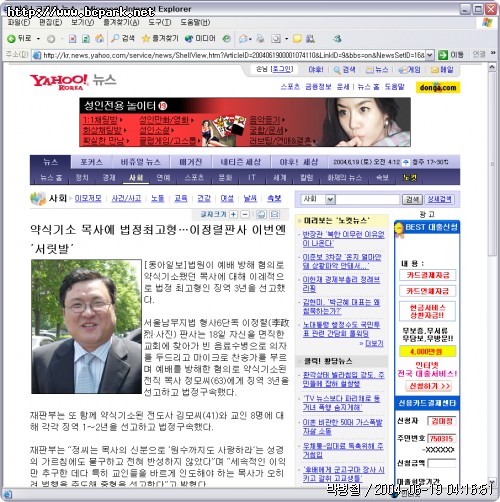Screen dimensions: 500x502
Task: Click the Go (이동) green arrow button
Action: (451, 55)
